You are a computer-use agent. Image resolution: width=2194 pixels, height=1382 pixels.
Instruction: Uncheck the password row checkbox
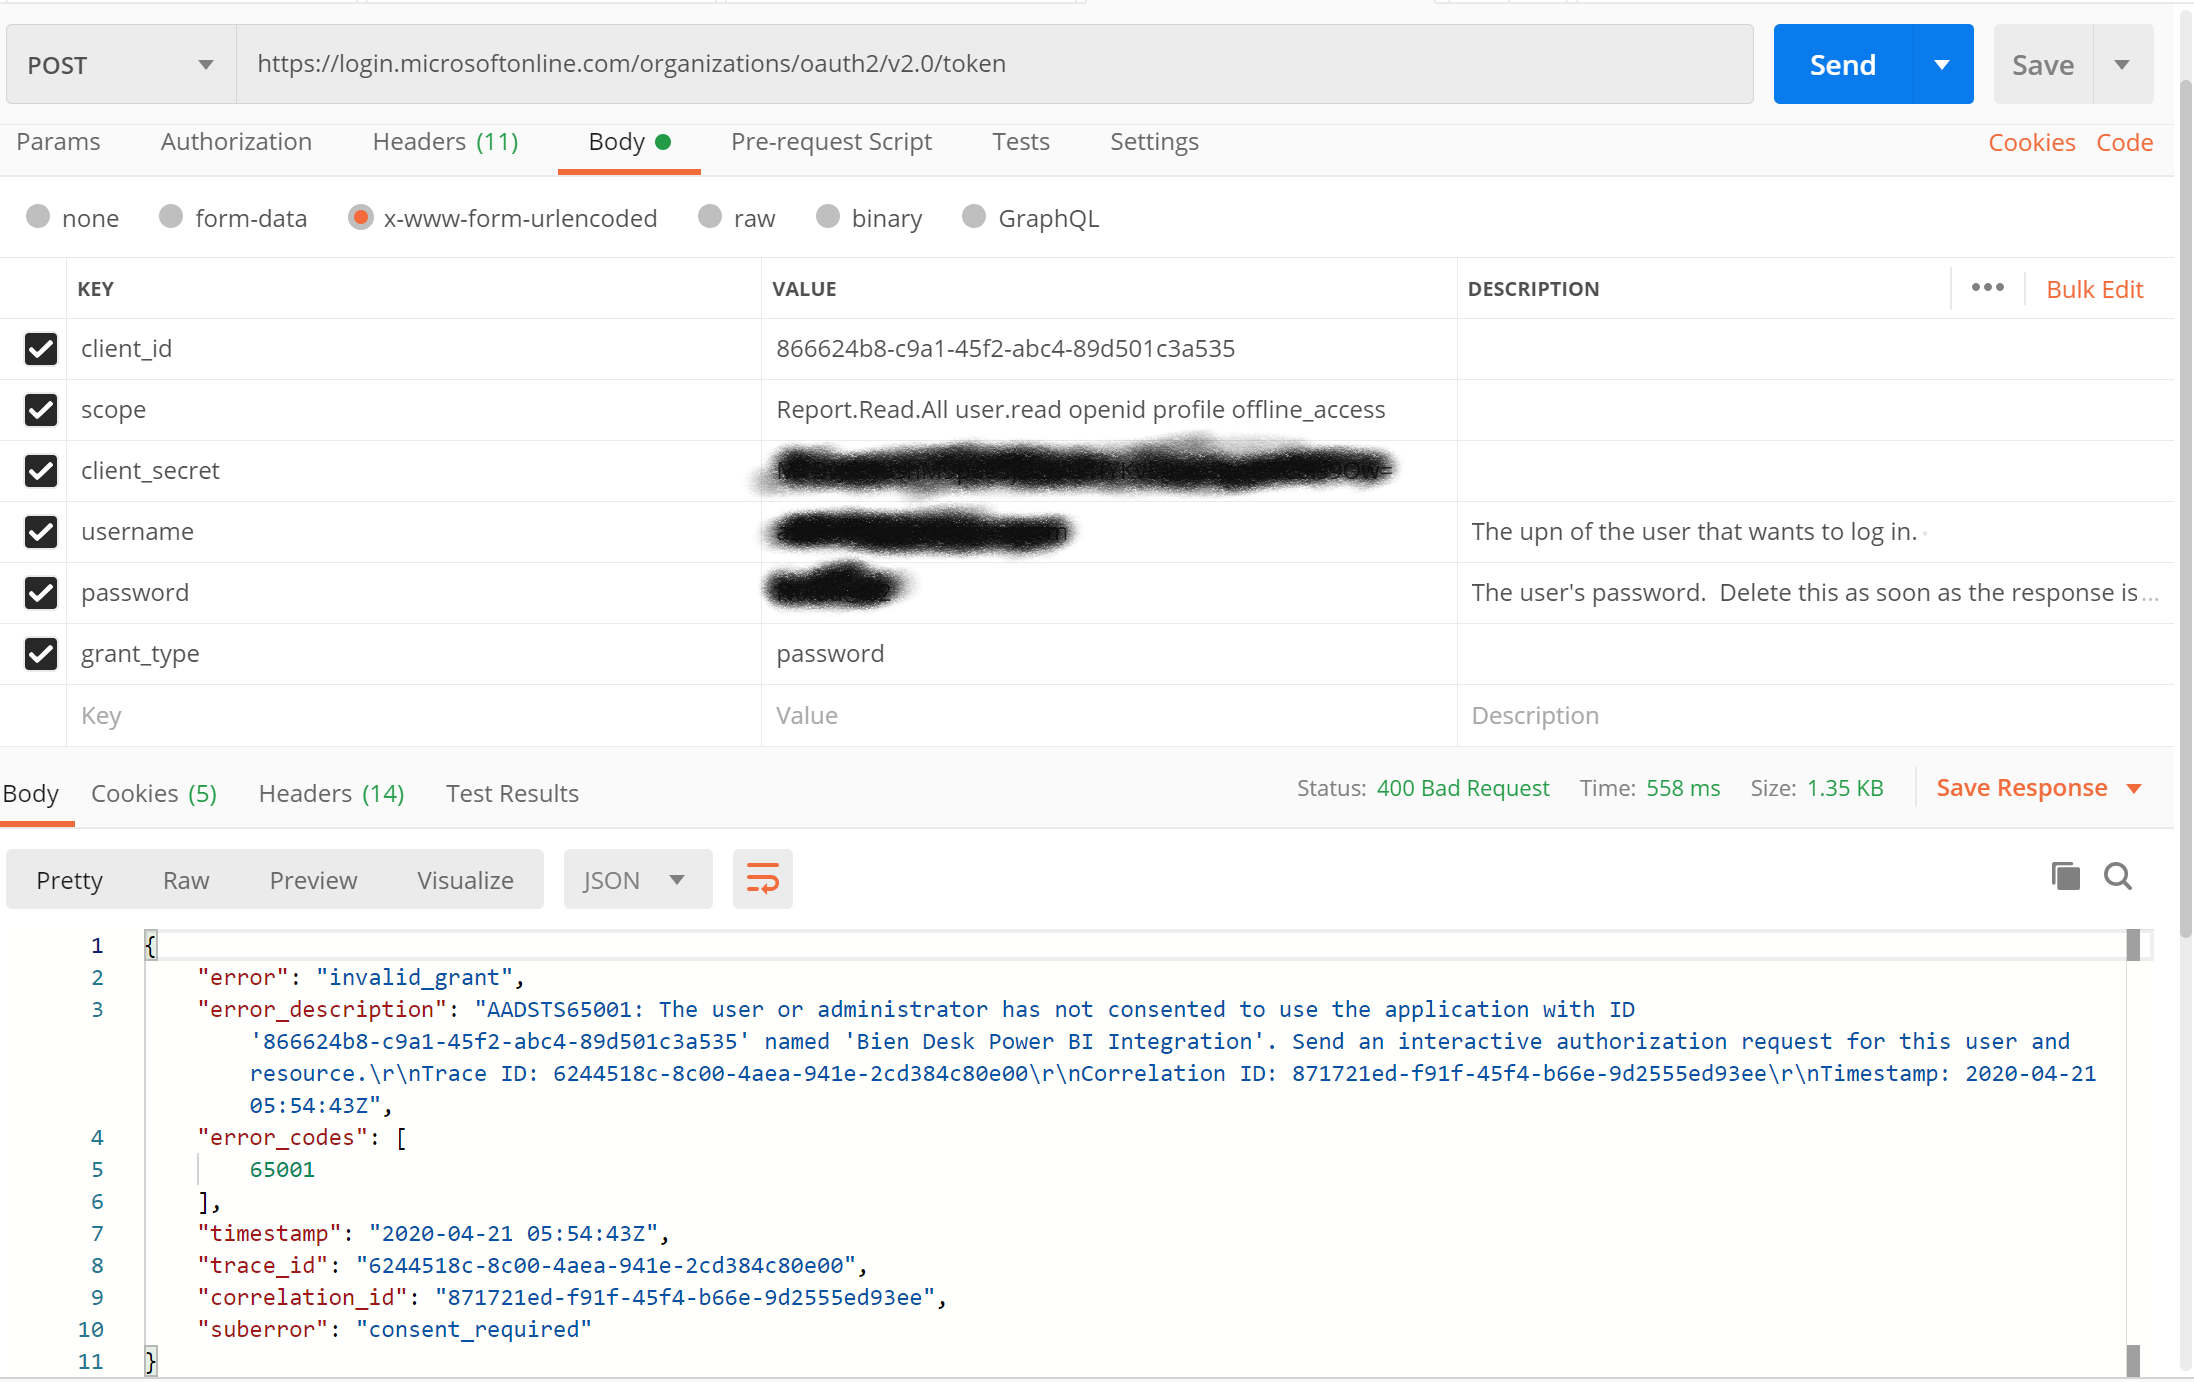pos(40,593)
